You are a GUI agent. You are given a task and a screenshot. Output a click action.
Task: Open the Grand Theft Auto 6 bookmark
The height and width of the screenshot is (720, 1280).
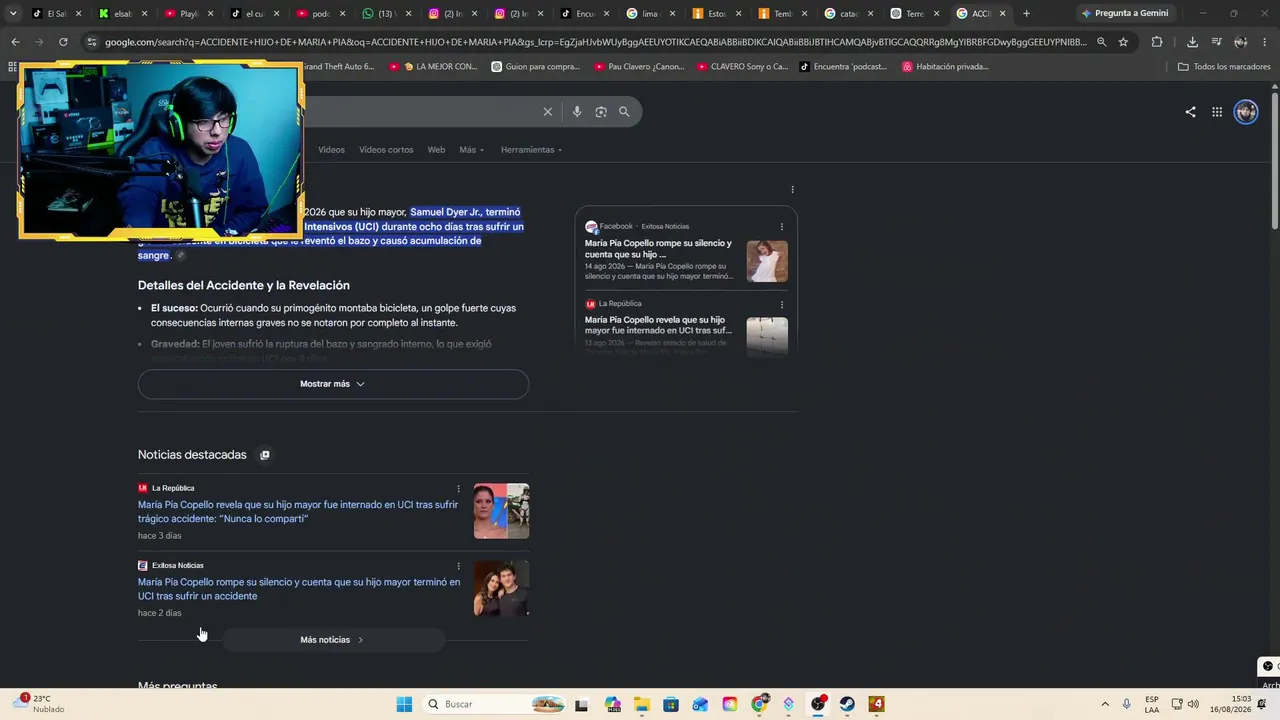(x=340, y=67)
